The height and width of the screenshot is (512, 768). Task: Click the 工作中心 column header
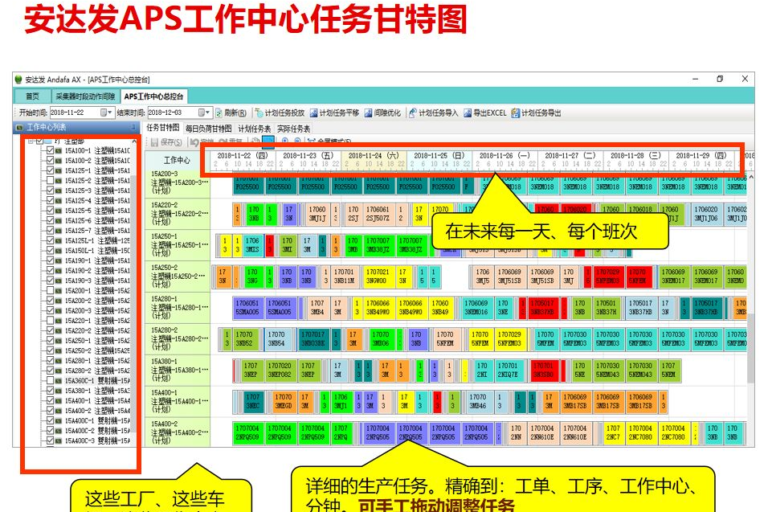pos(177,160)
